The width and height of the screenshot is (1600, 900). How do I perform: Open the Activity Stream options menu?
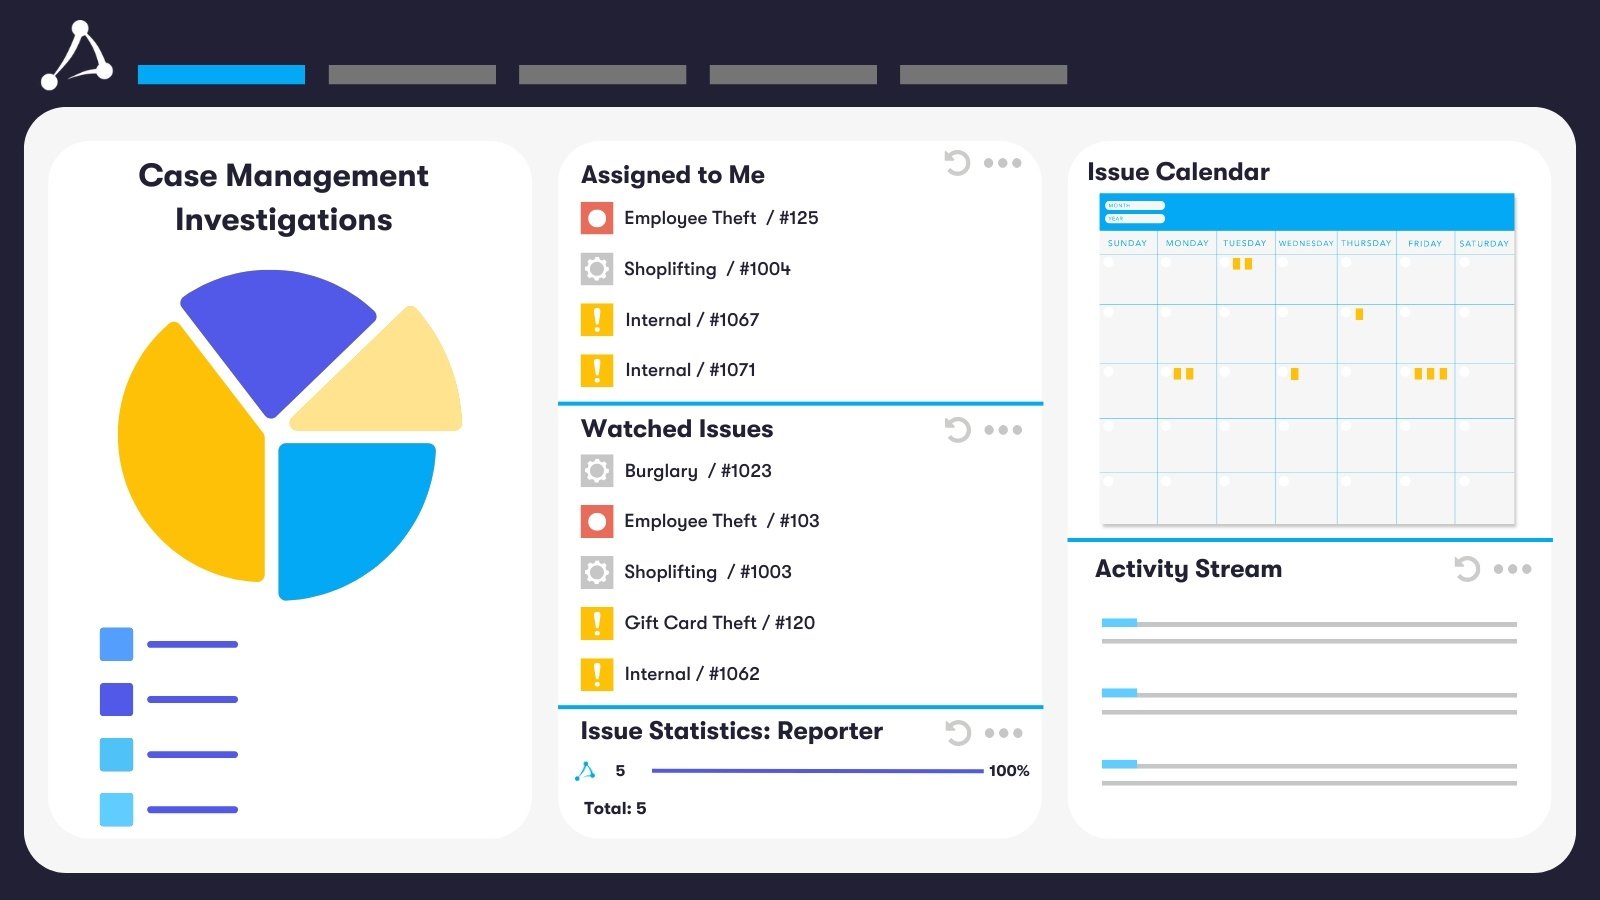coord(1513,569)
